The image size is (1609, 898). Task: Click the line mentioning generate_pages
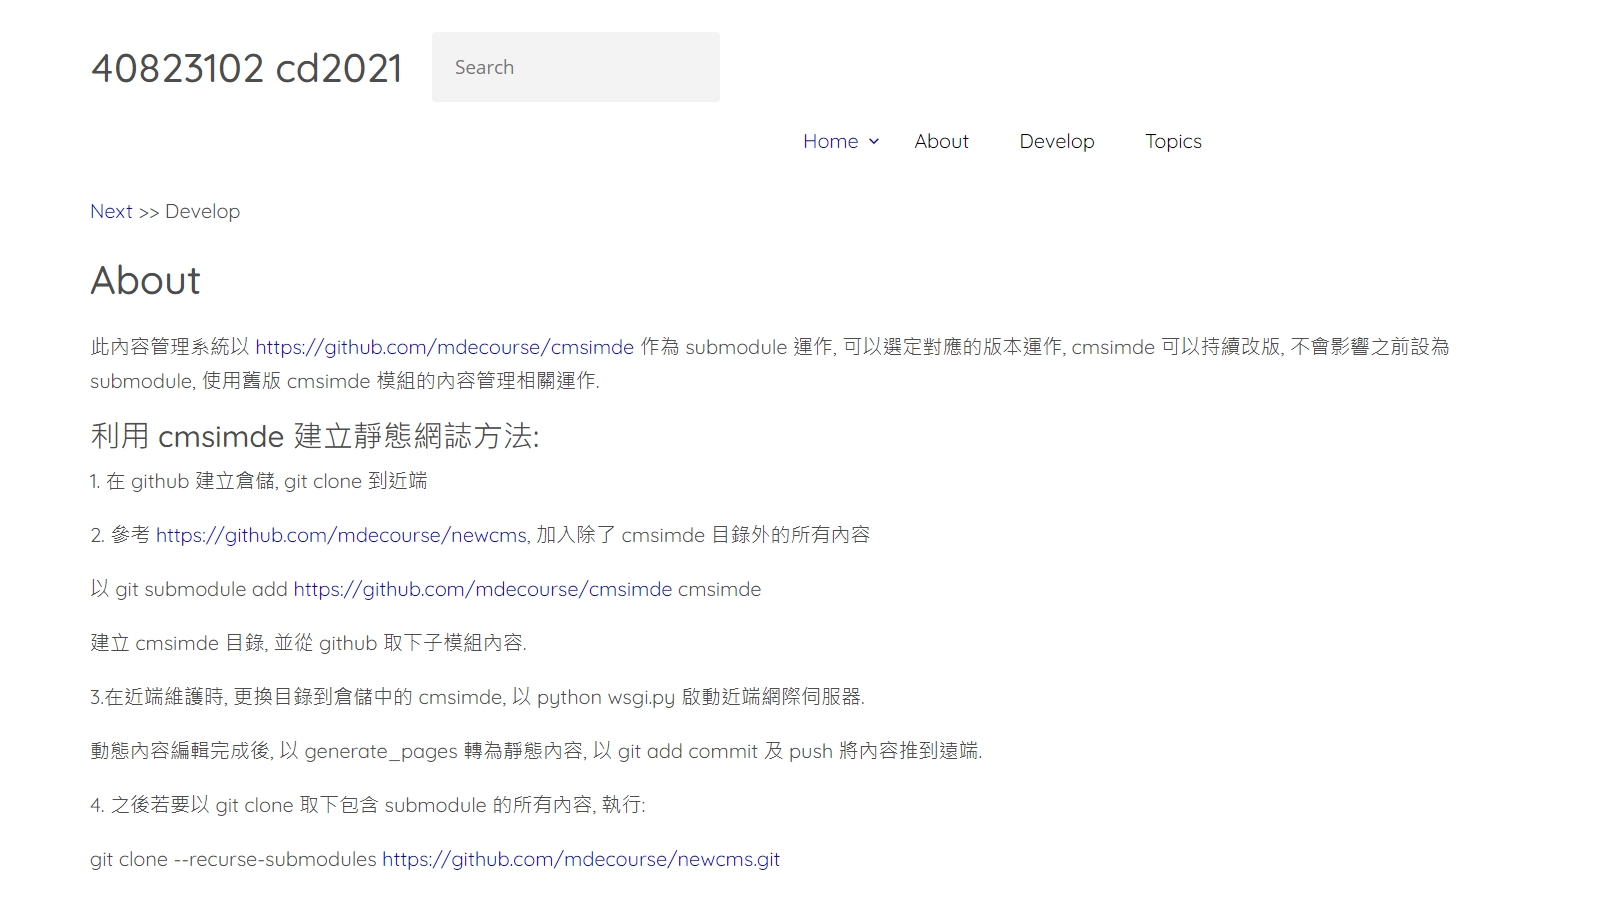(535, 751)
